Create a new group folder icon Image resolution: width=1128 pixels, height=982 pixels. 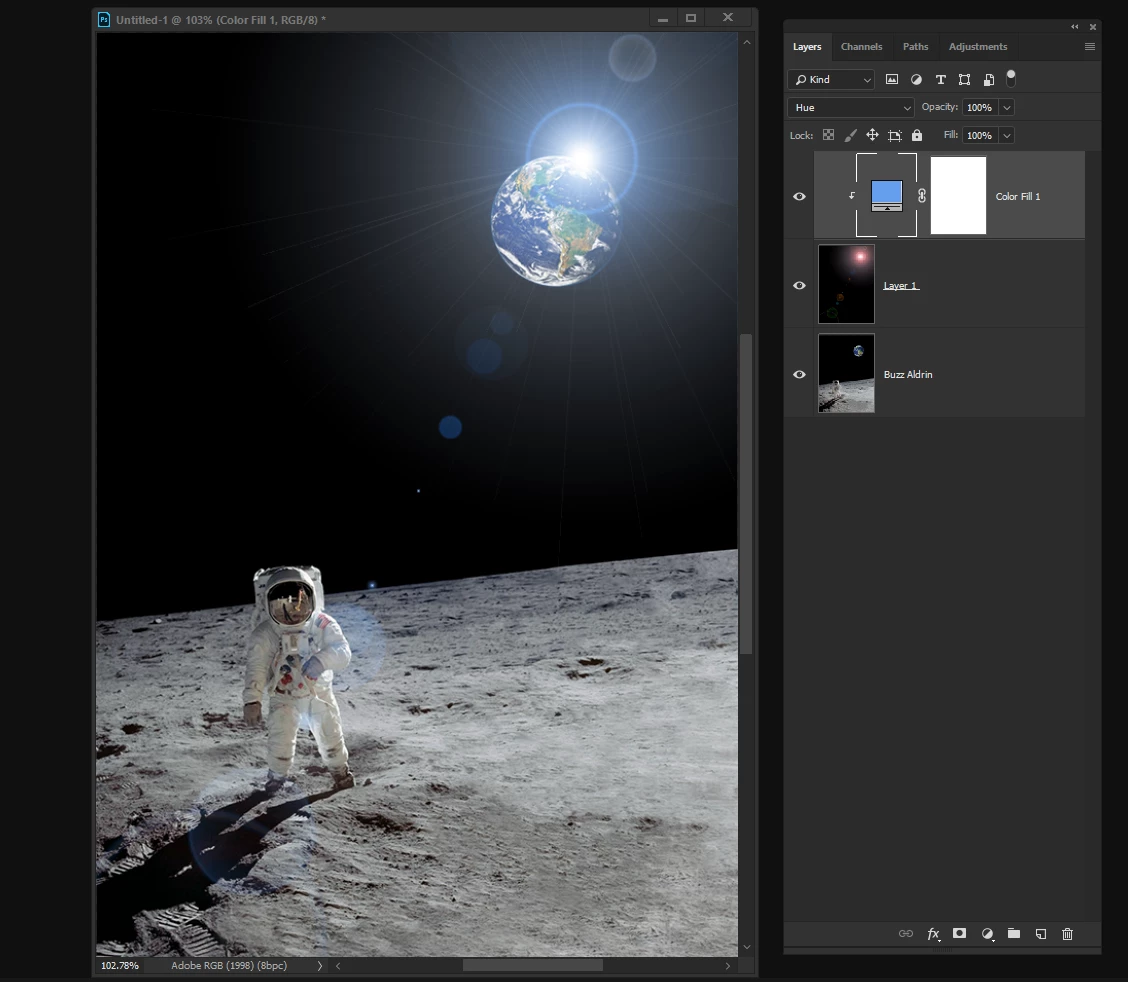[1014, 933]
